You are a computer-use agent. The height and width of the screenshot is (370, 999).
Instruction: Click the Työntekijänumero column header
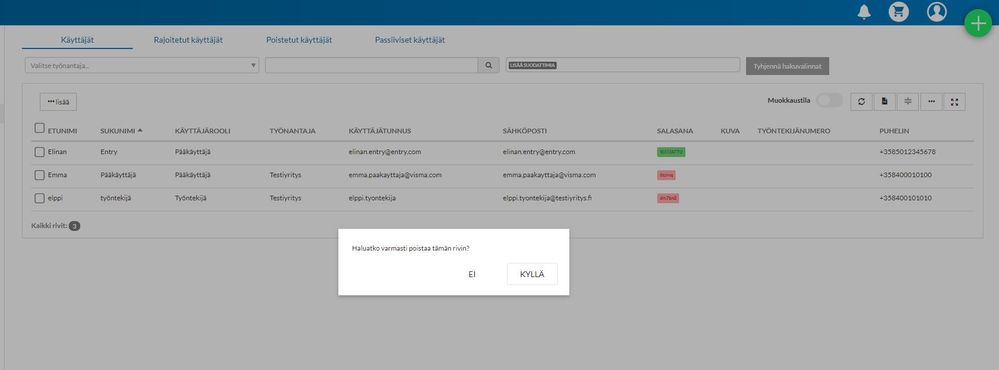[x=794, y=131]
